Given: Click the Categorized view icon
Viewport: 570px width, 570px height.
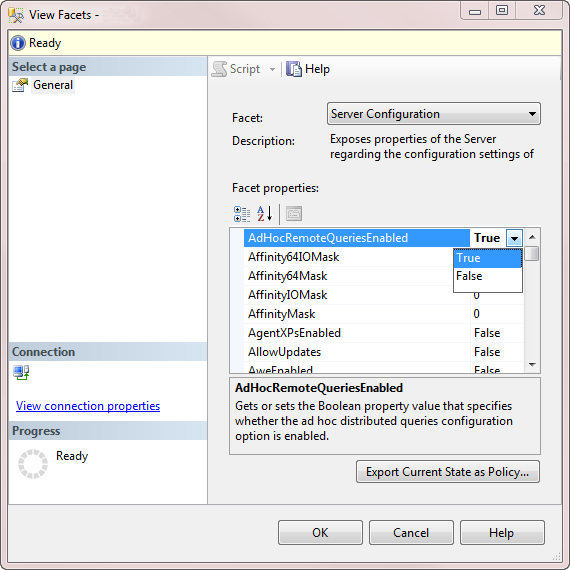Looking at the screenshot, I should click(x=242, y=214).
